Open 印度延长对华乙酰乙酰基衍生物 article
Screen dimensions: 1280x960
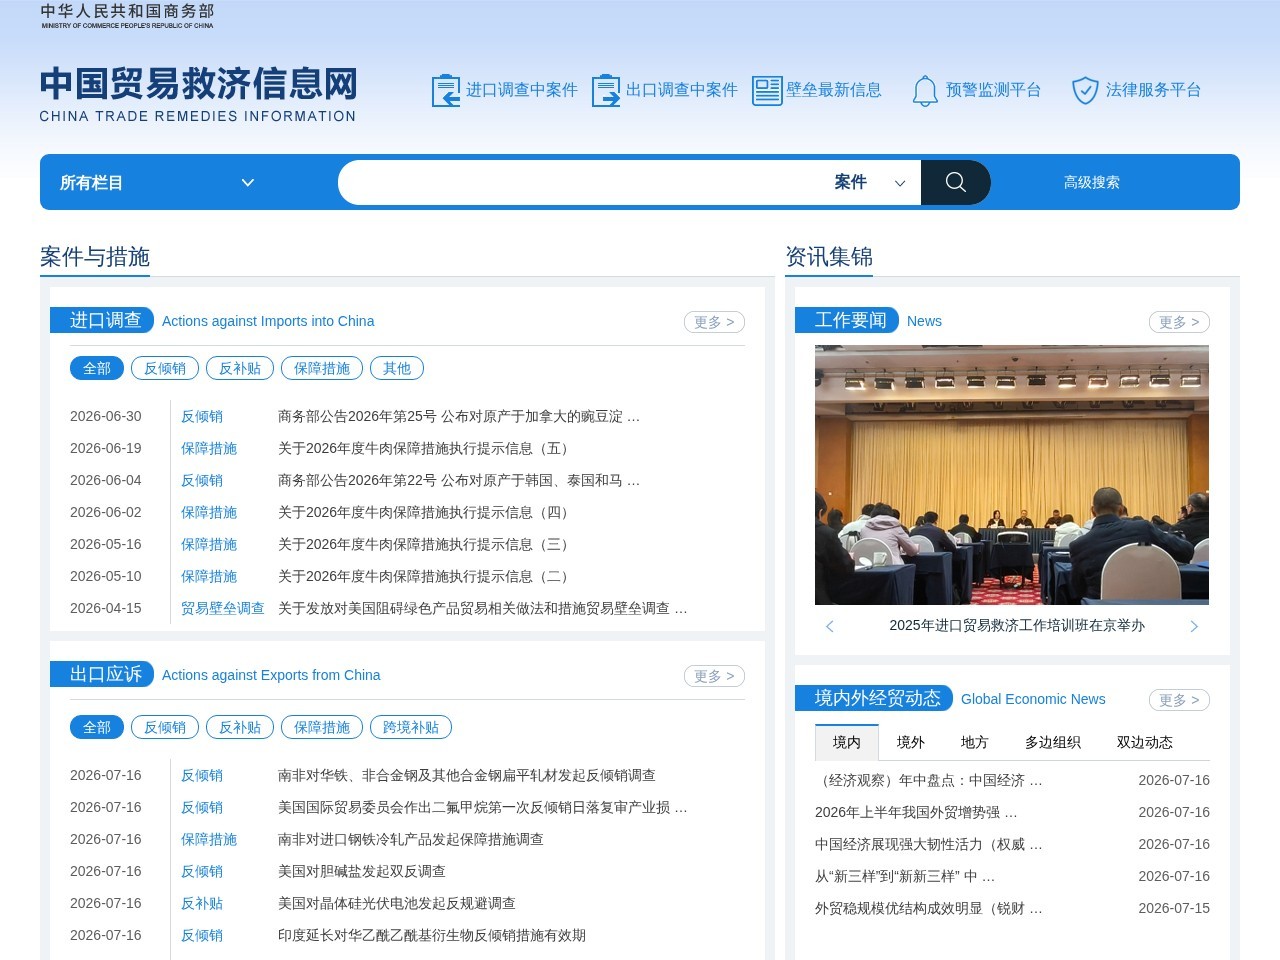432,935
